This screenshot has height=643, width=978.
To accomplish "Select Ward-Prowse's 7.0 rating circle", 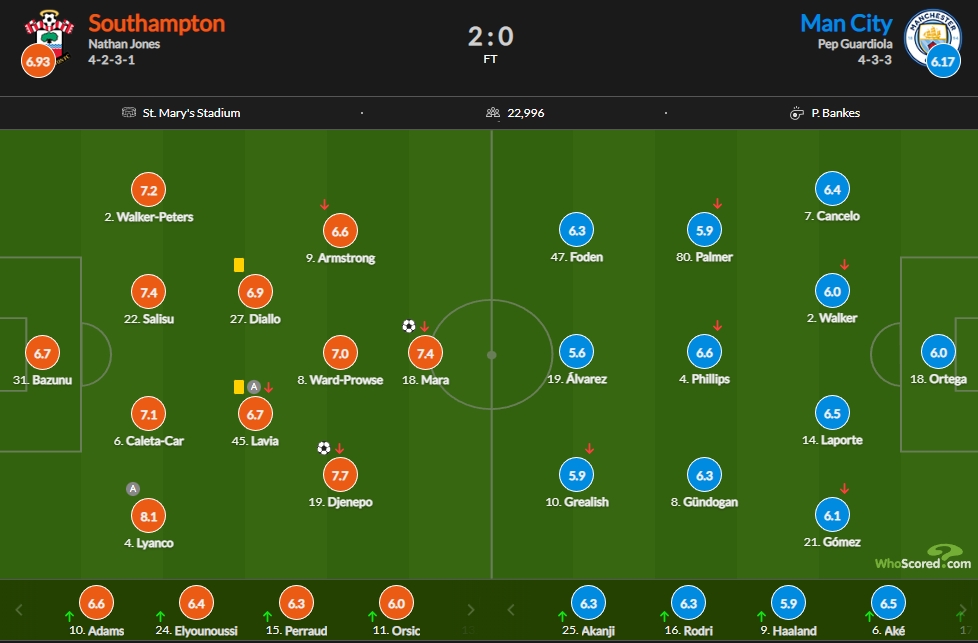I will point(340,353).
